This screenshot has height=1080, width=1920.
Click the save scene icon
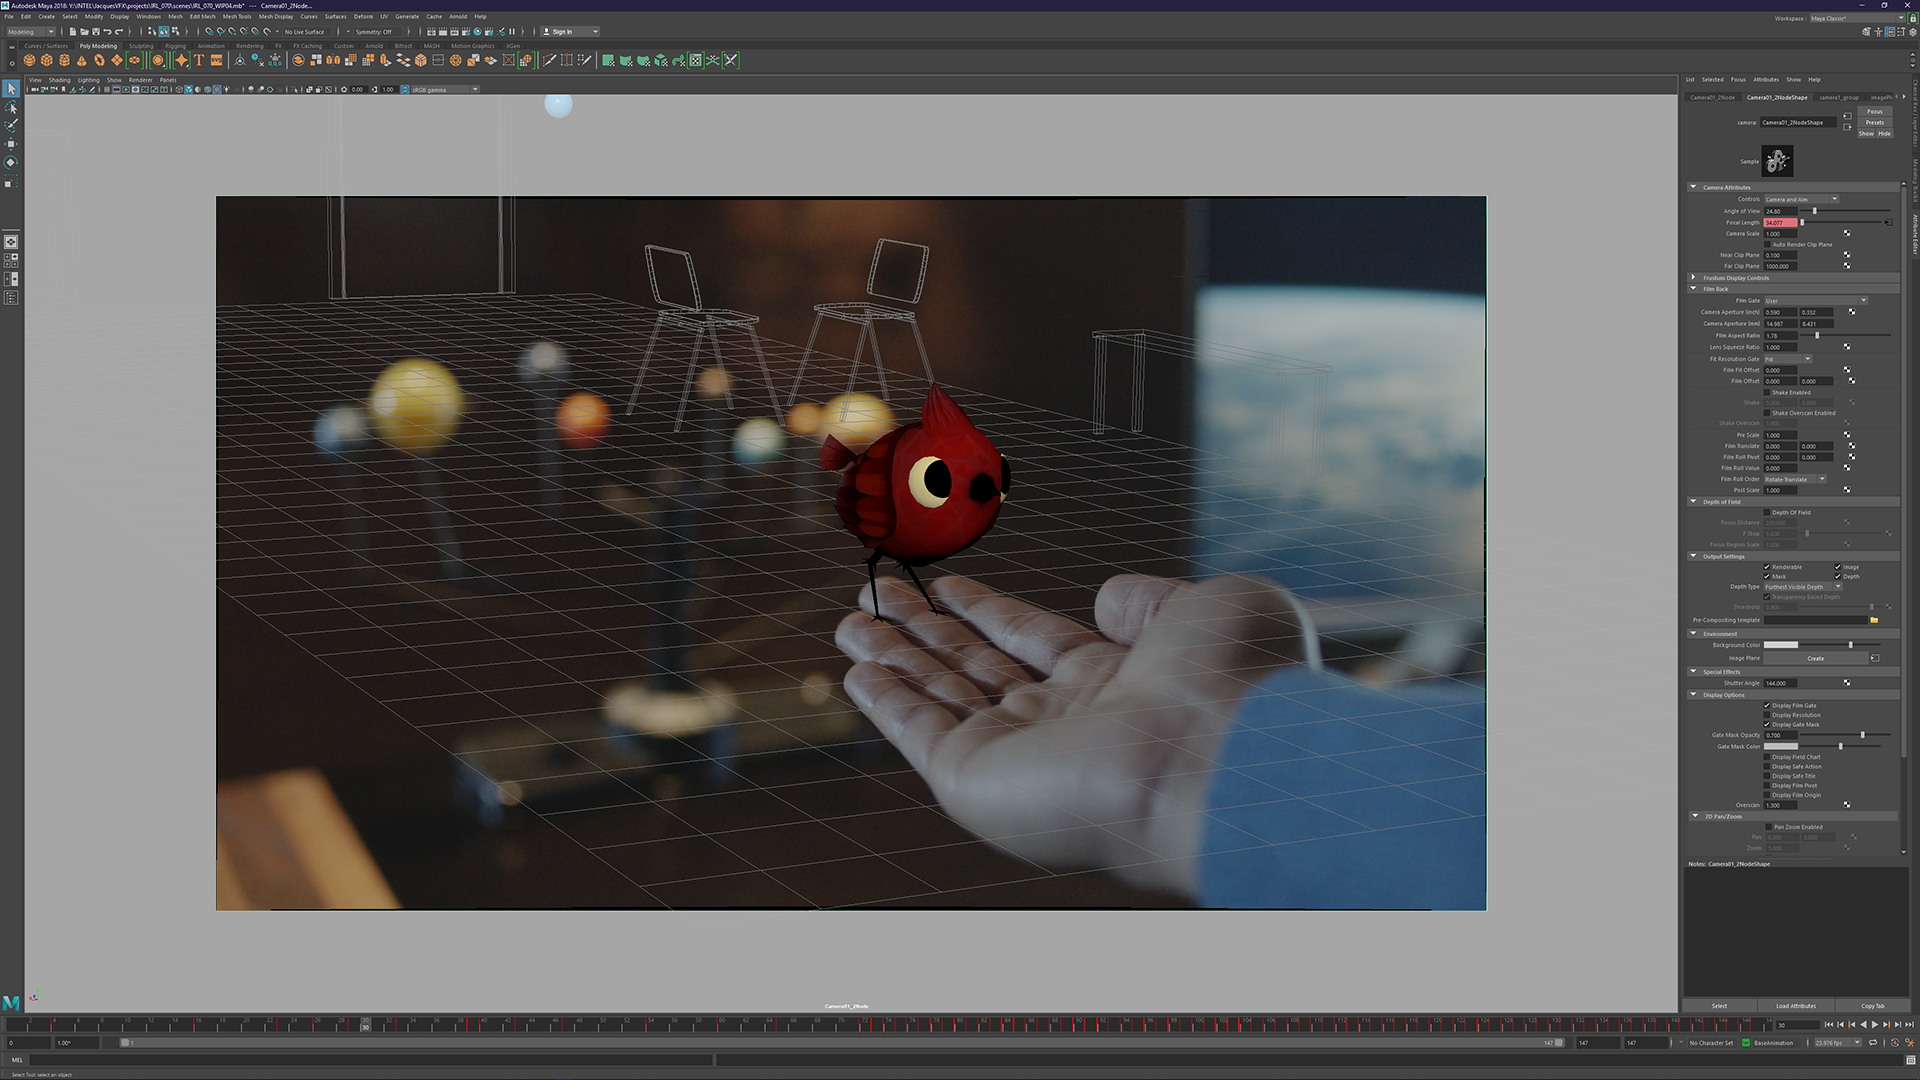[x=96, y=32]
